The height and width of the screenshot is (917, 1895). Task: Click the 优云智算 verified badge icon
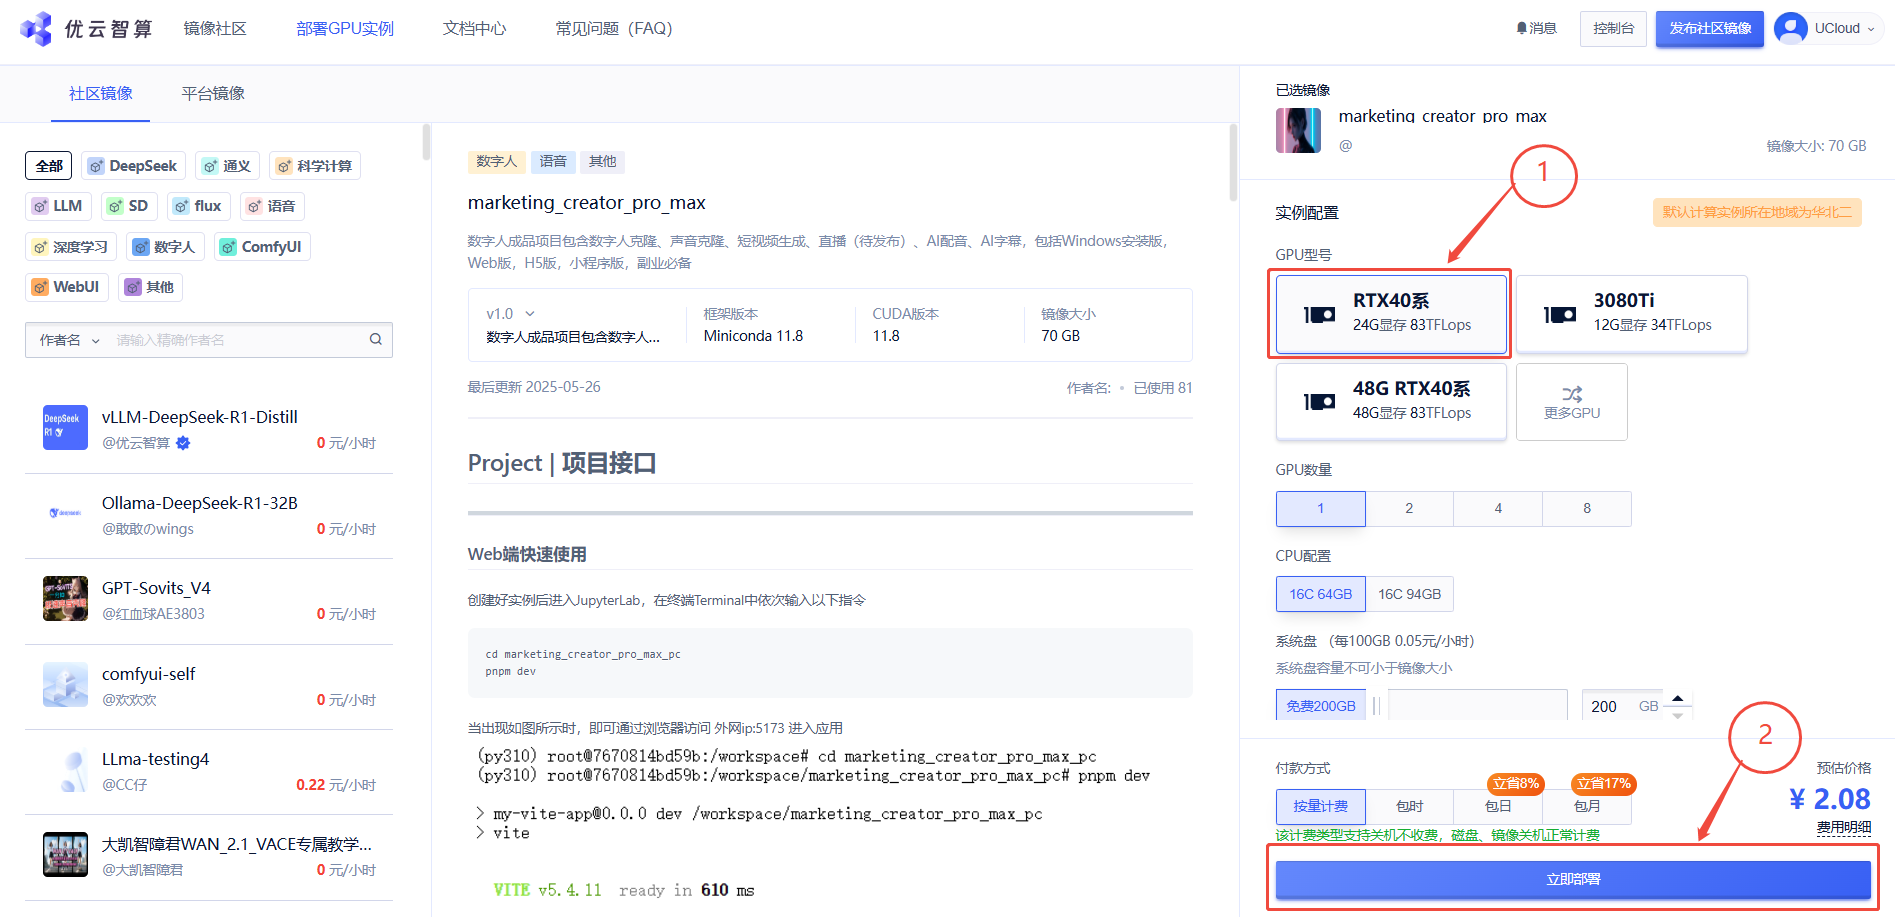click(183, 443)
